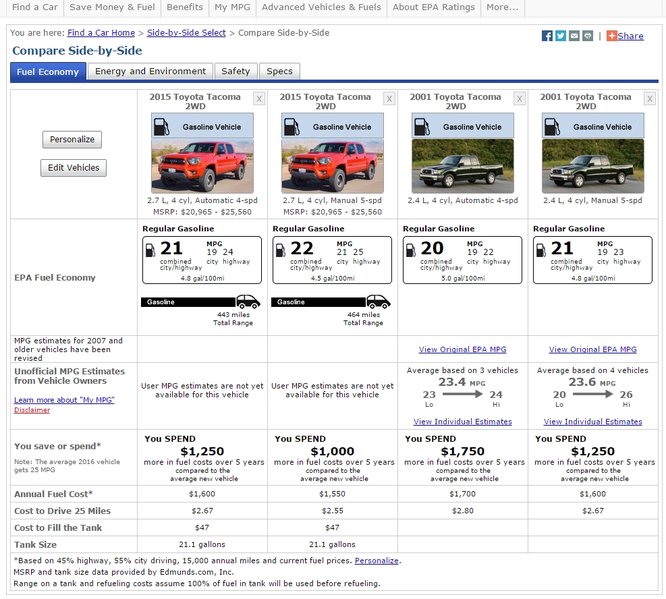Remove 2015 Tacoma Manual 5-spd column
This screenshot has height=599, width=666.
(389, 99)
